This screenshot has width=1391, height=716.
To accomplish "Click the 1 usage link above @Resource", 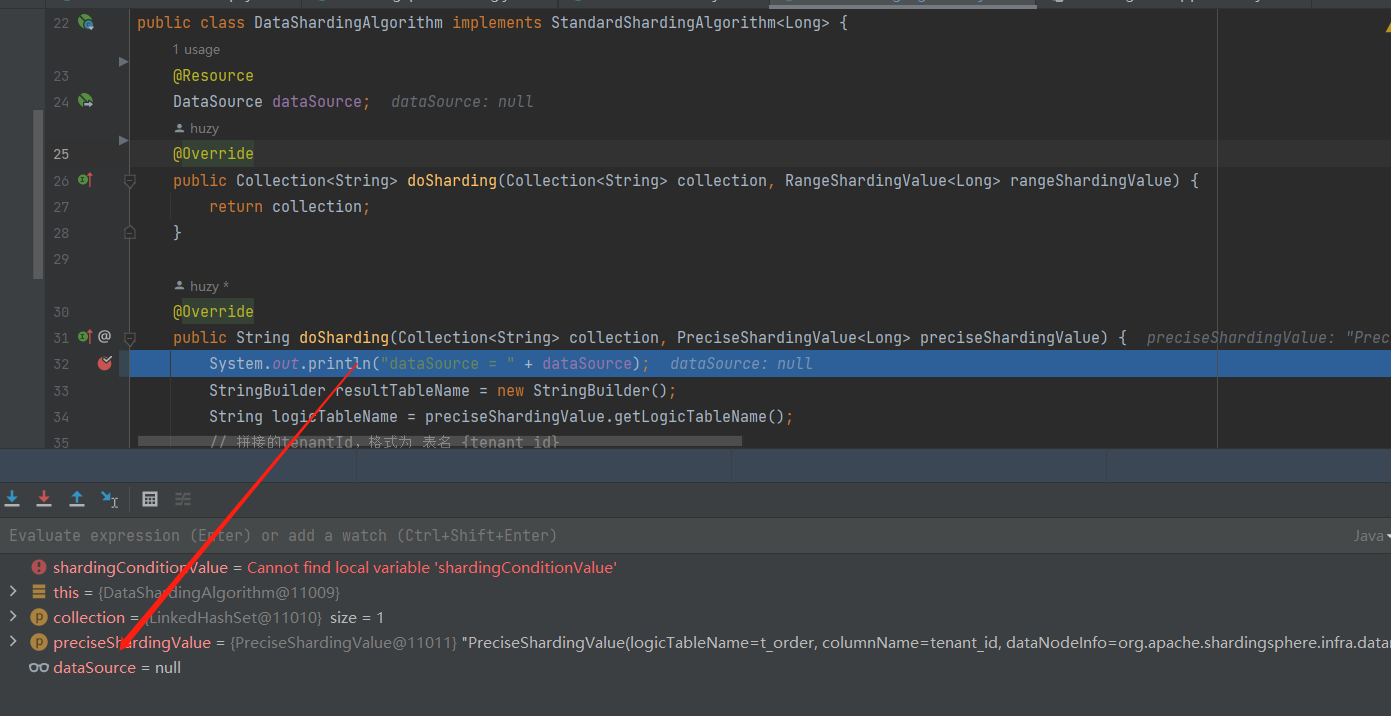I will (x=196, y=48).
